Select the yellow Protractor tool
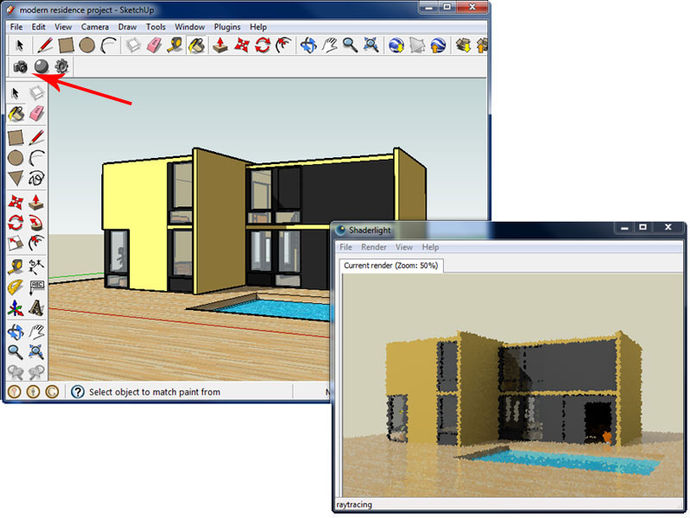This screenshot has height=518, width=690. coord(16,287)
